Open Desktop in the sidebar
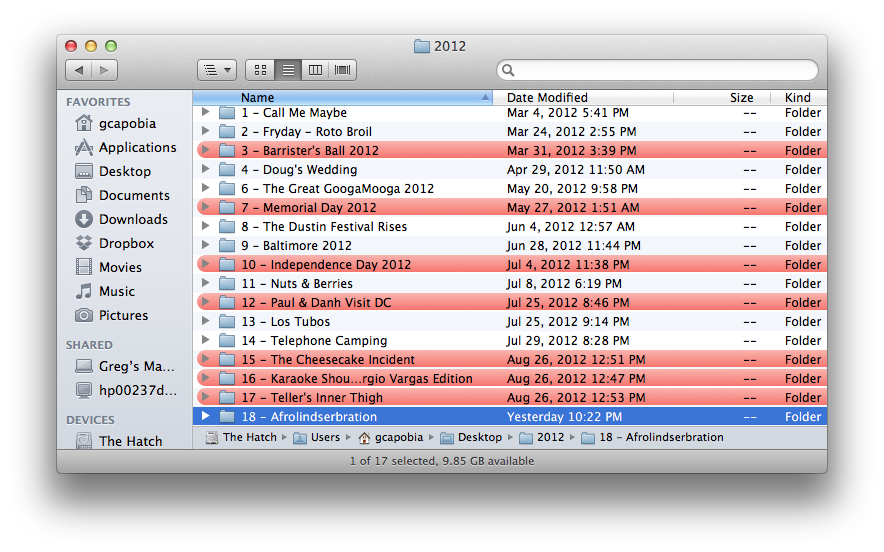Viewport: 884px width, 552px height. (113, 171)
